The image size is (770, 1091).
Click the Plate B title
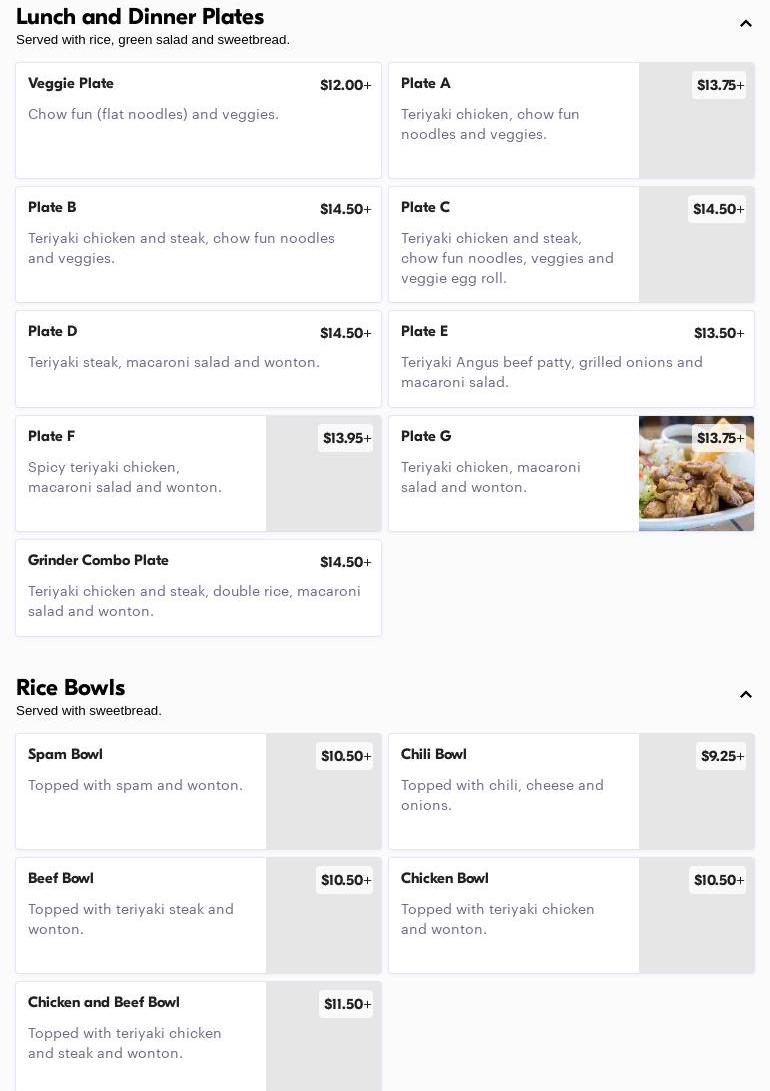(x=52, y=207)
